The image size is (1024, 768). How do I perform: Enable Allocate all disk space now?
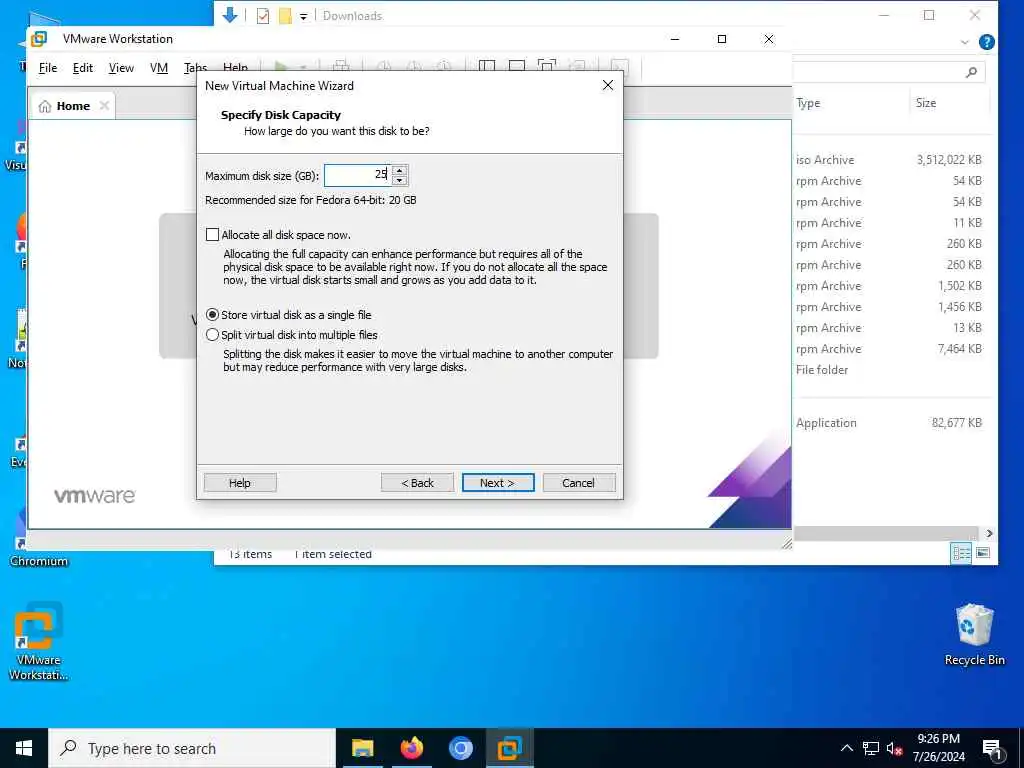tap(212, 235)
